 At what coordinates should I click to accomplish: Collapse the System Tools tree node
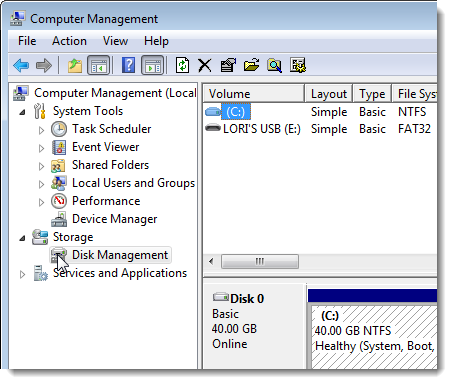[x=22, y=112]
